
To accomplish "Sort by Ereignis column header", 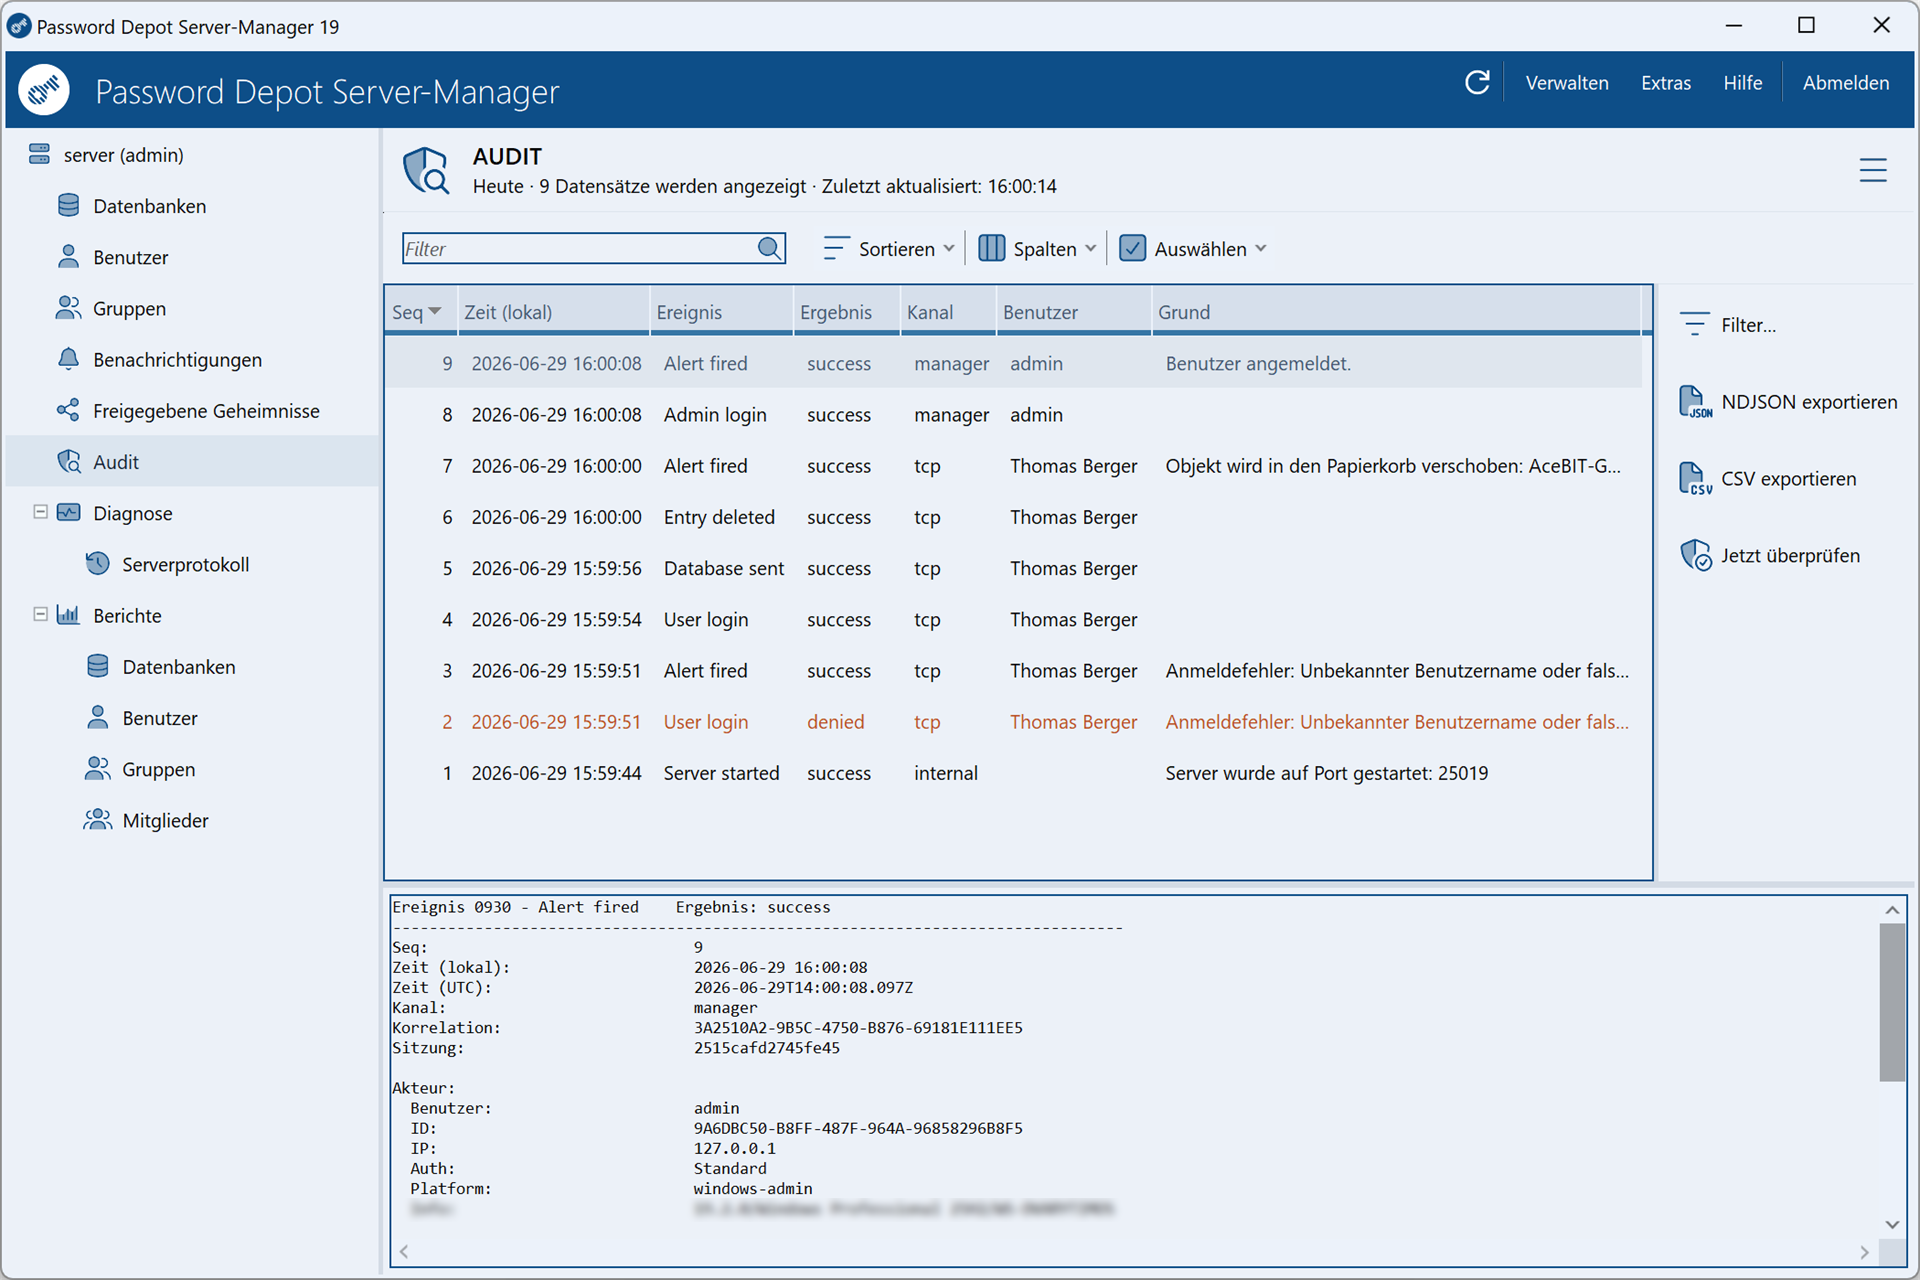I will click(722, 311).
